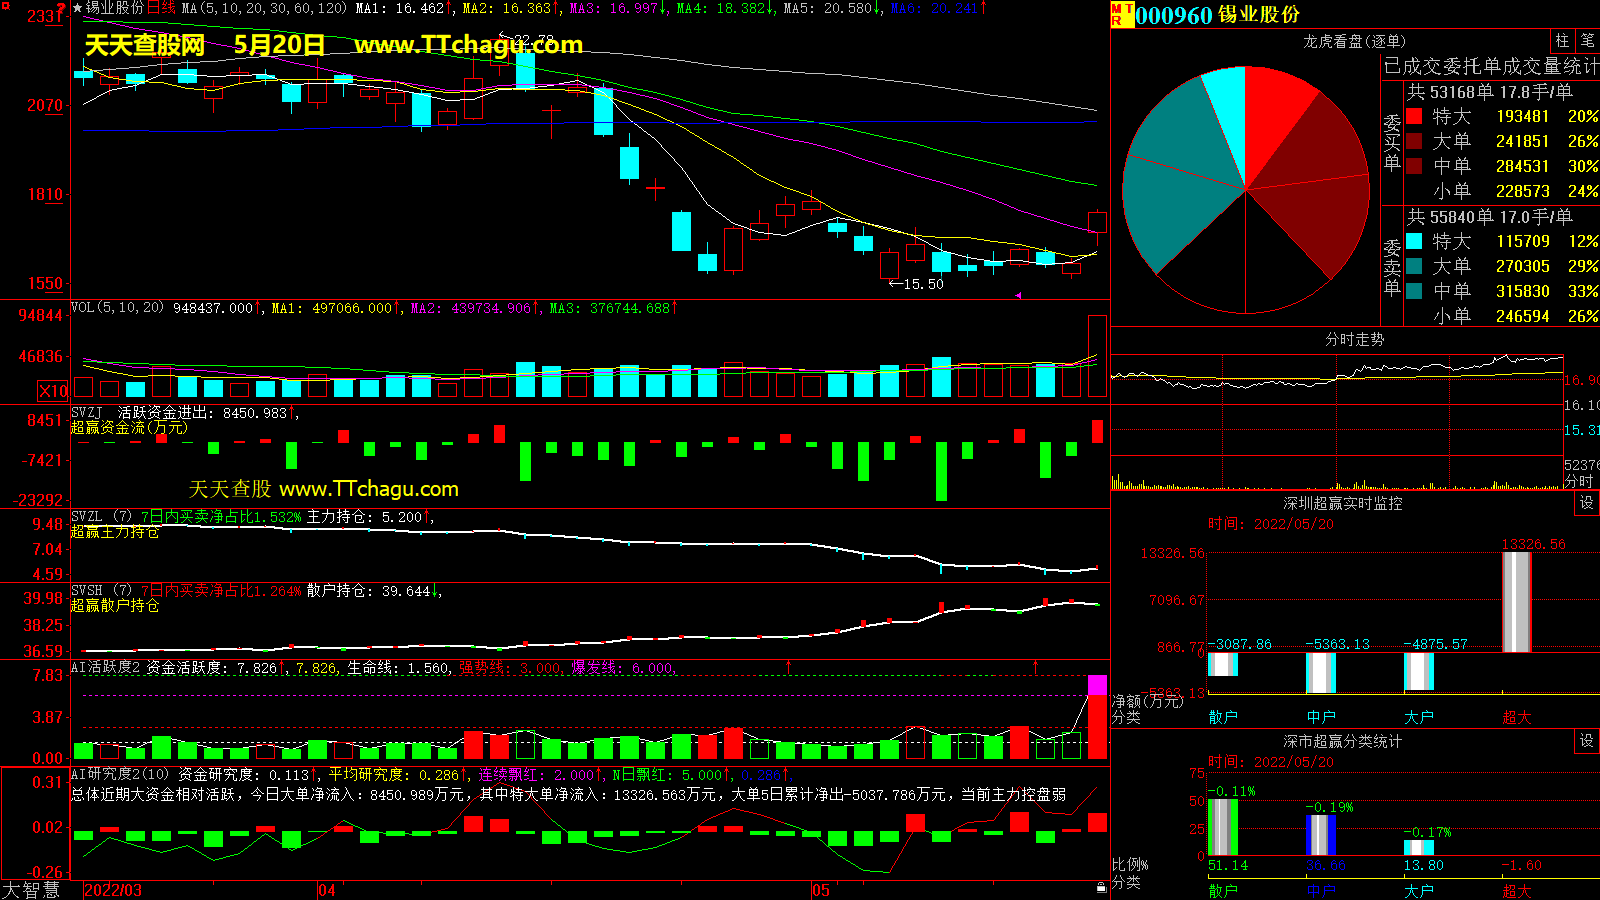Click the MA(5,10,20,30,60,120) indicator parameters

264,8
